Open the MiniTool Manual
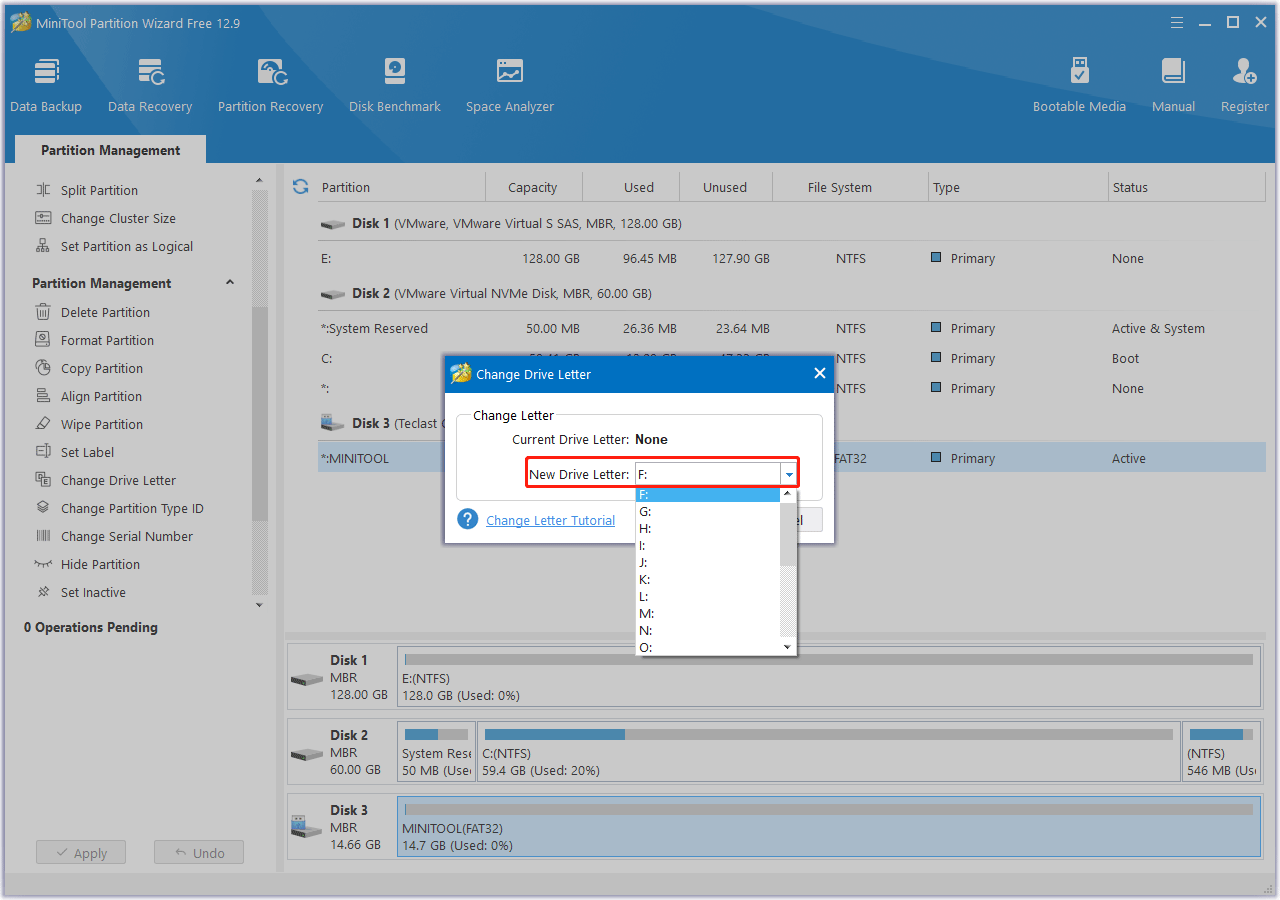Screen dimensions: 1280x900 tap(1172, 82)
